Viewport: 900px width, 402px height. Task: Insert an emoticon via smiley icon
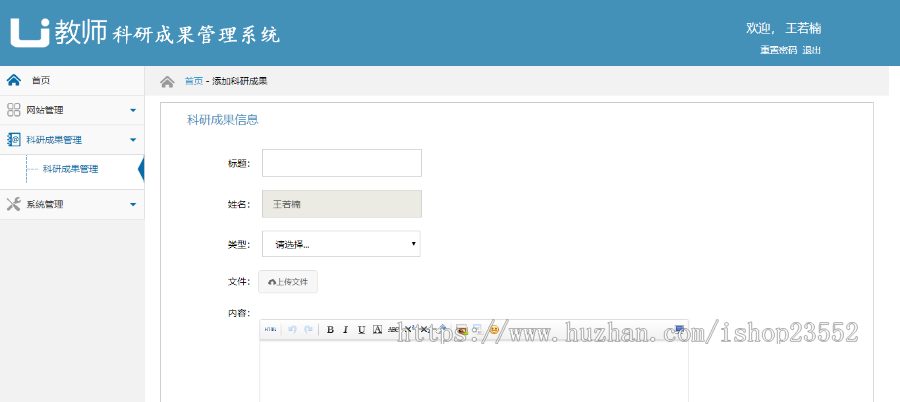click(x=494, y=329)
